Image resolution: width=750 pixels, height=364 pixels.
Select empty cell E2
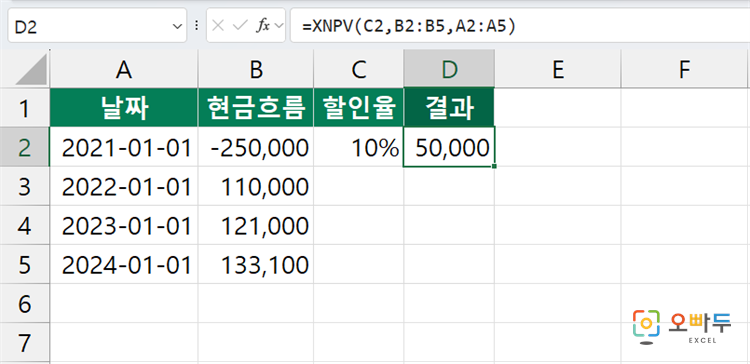coord(558,147)
